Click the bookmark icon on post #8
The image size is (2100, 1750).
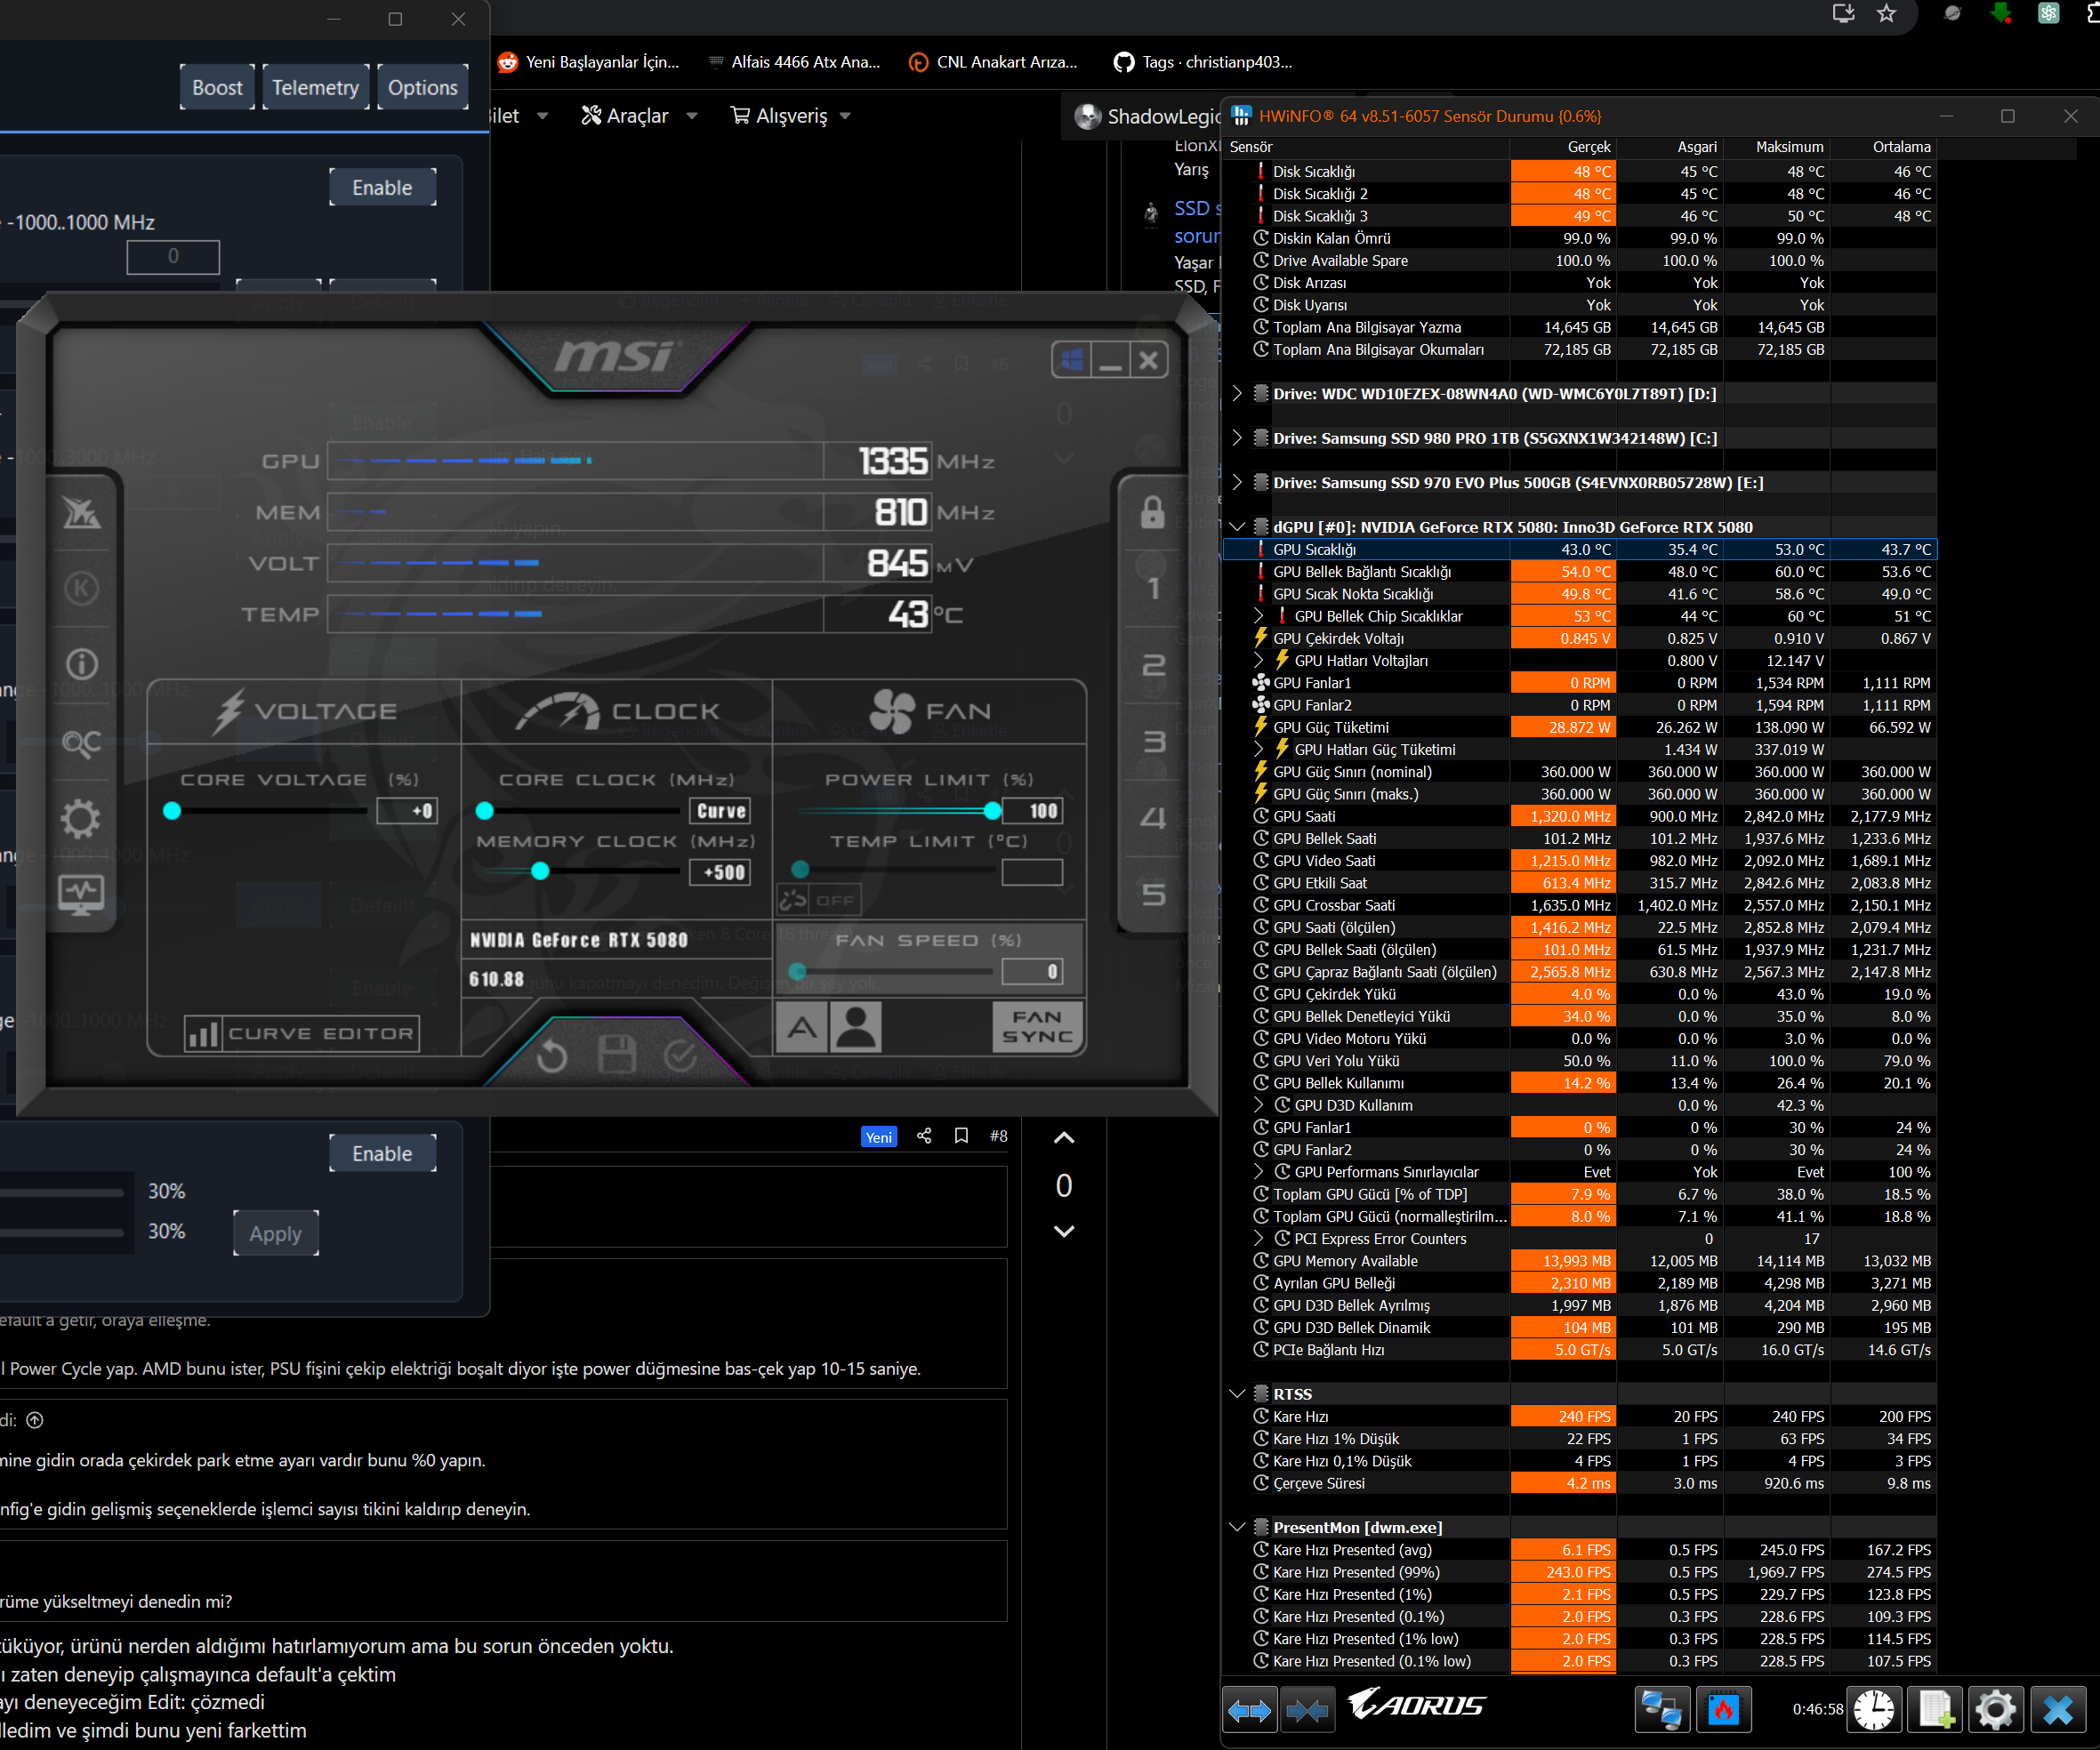[x=961, y=1136]
